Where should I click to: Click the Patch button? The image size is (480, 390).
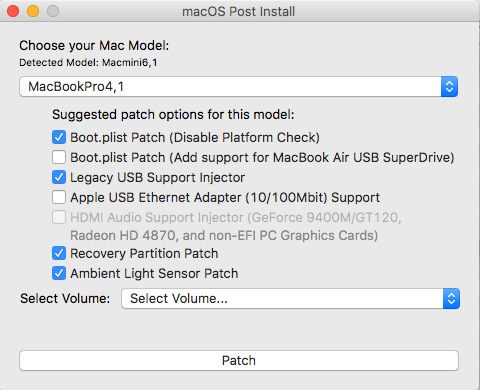[x=239, y=360]
